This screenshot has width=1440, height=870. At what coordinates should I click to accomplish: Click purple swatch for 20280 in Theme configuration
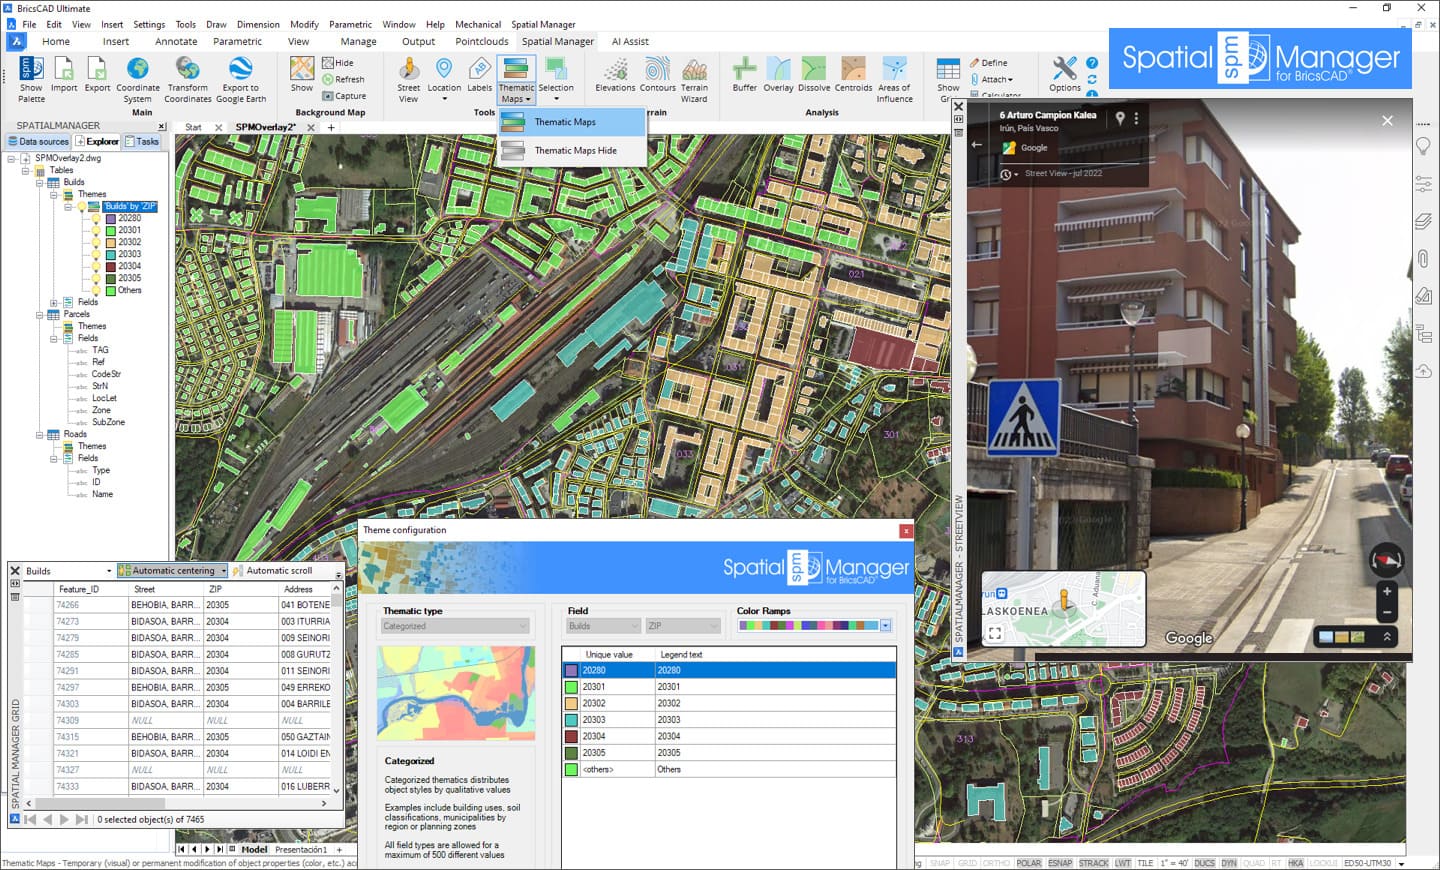click(x=571, y=671)
